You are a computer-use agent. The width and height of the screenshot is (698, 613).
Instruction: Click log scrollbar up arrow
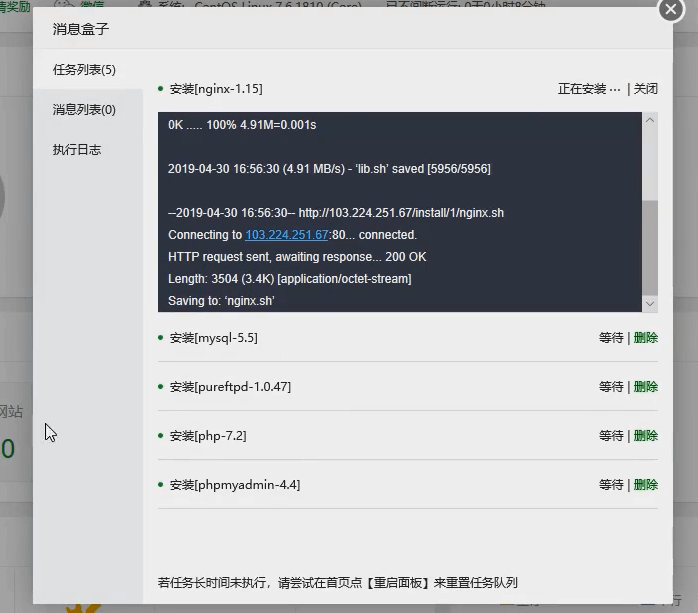(x=650, y=120)
